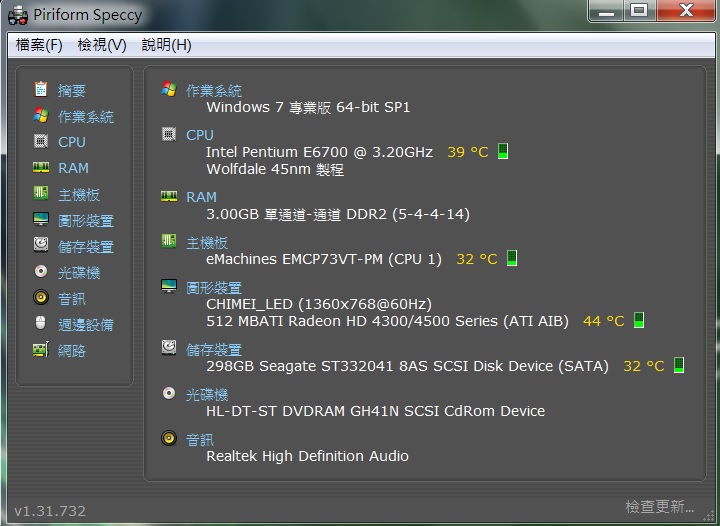
Task: Click the 主機板 motherboard icon in sidebar
Action: 41,193
